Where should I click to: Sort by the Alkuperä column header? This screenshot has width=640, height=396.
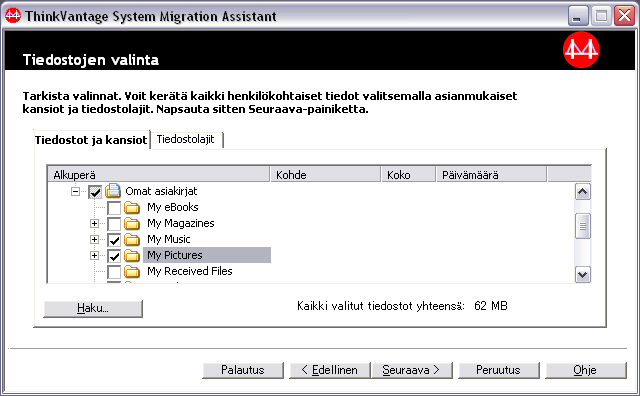tap(158, 175)
